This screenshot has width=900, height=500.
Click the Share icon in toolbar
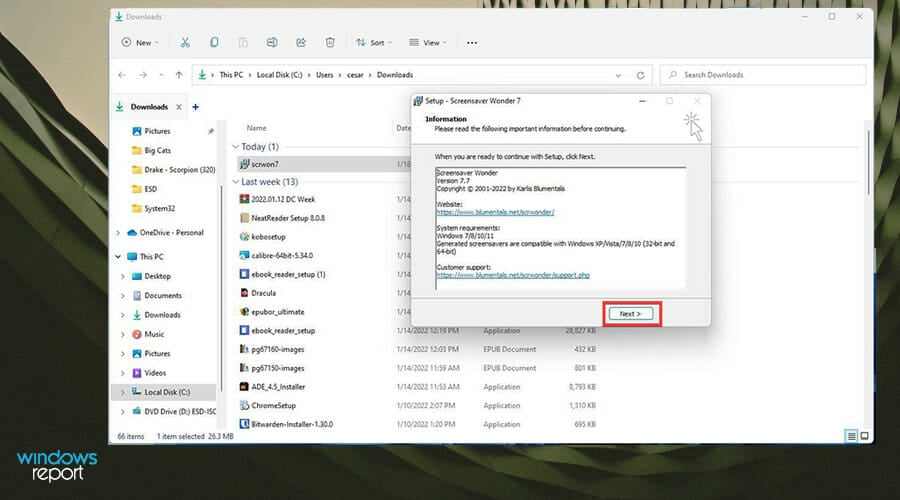(x=300, y=43)
